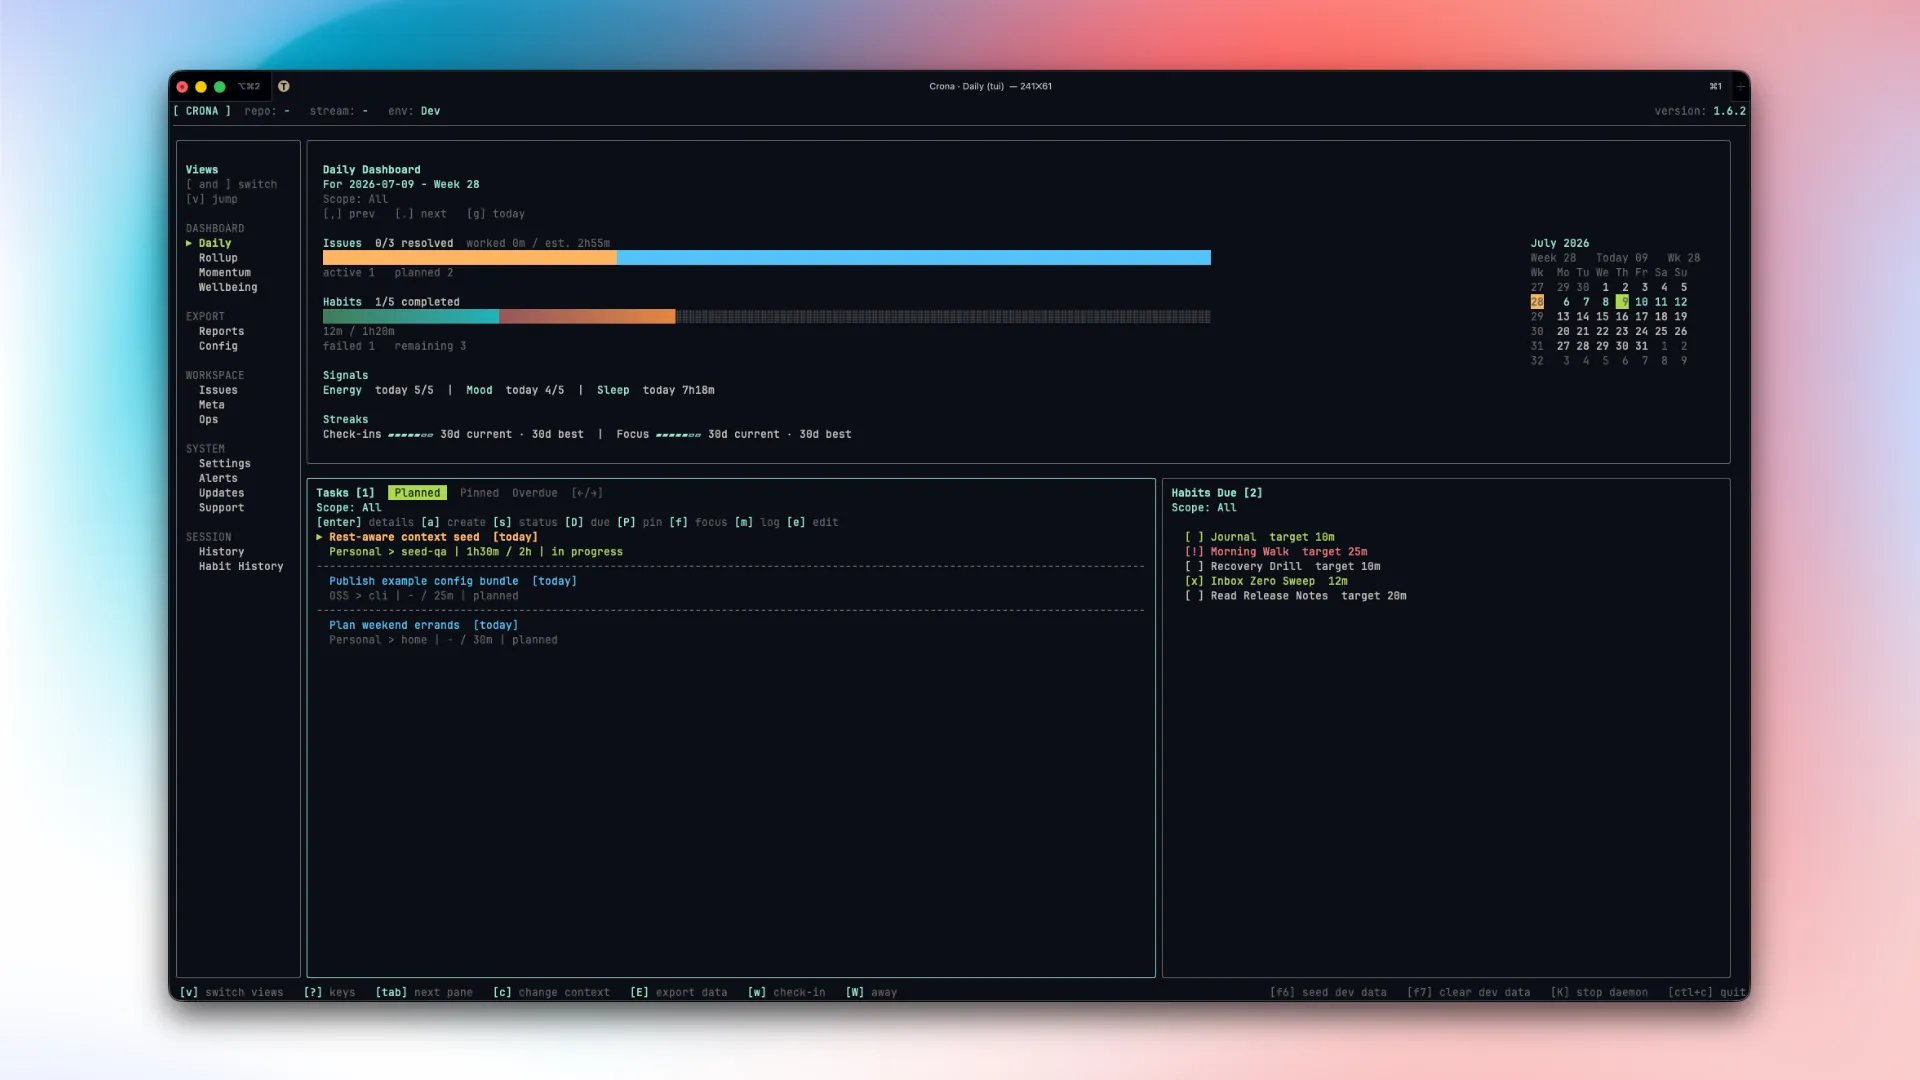Image resolution: width=1920 pixels, height=1080 pixels.
Task: Open the Rollup dashboard view
Action: 218,258
